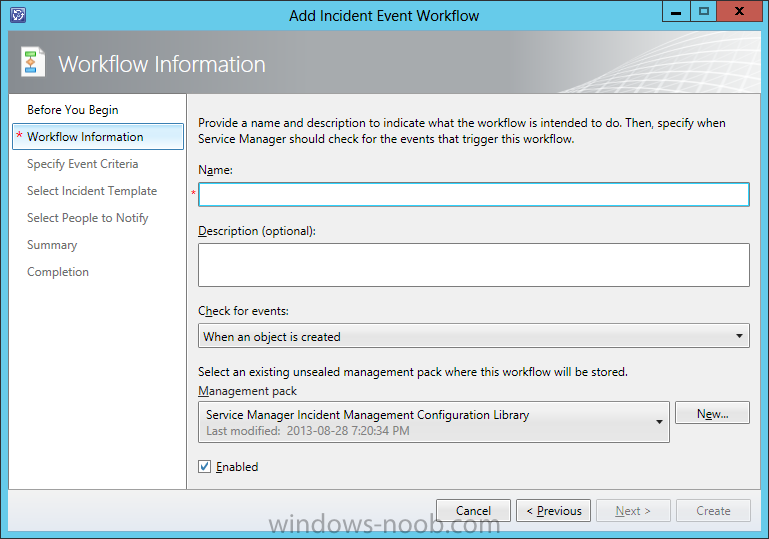769x539 pixels.
Task: Click the Cancel button
Action: pos(473,511)
